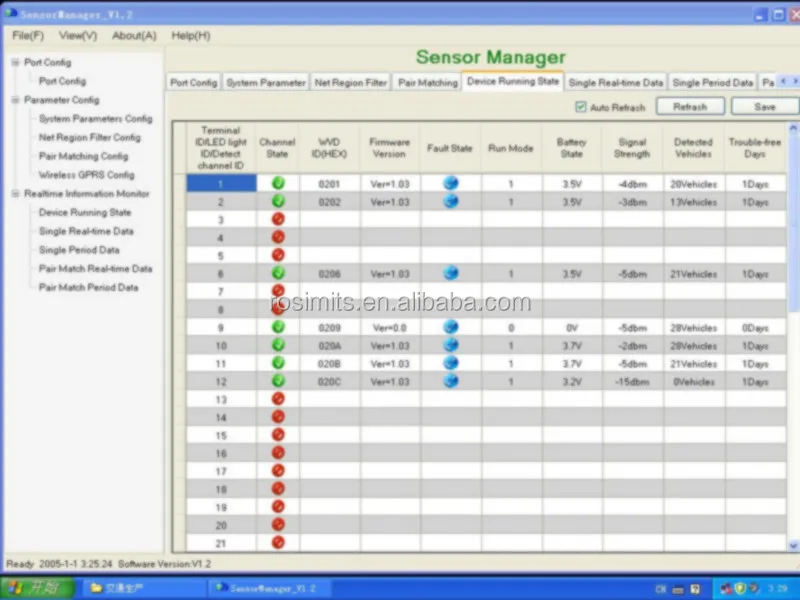The image size is (800, 600).
Task: Click blue fault state icon in row 9
Action: point(450,327)
